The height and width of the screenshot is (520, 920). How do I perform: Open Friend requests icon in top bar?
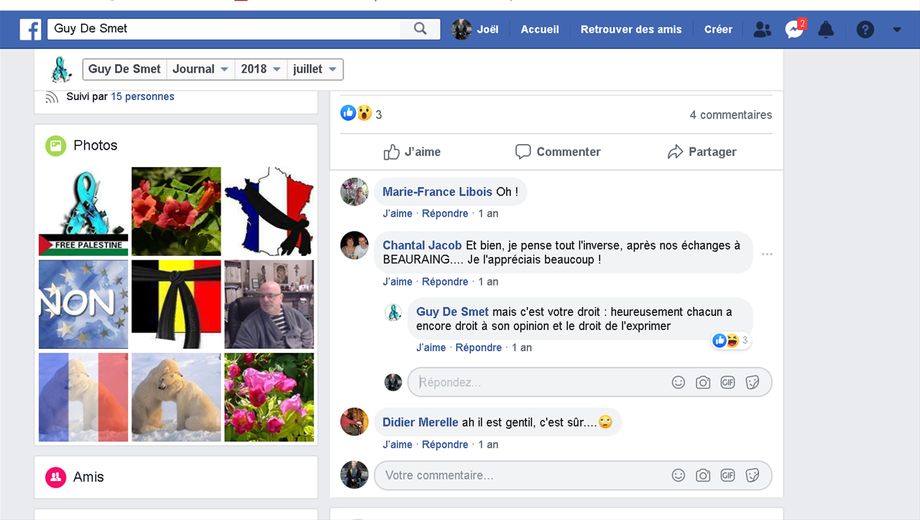pyautogui.click(x=762, y=29)
